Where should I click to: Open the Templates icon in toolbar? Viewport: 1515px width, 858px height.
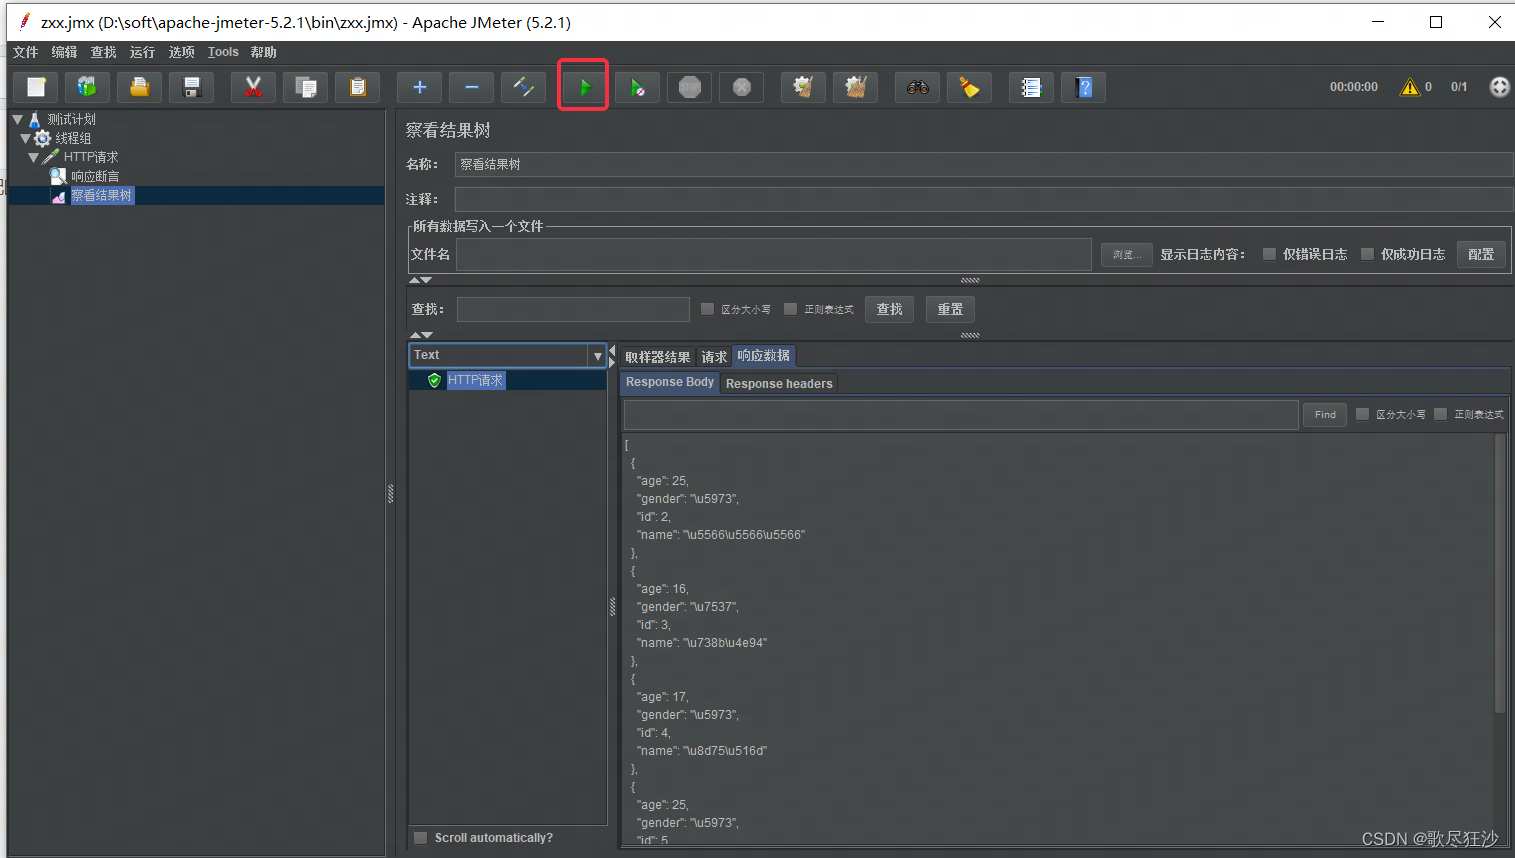(x=87, y=87)
